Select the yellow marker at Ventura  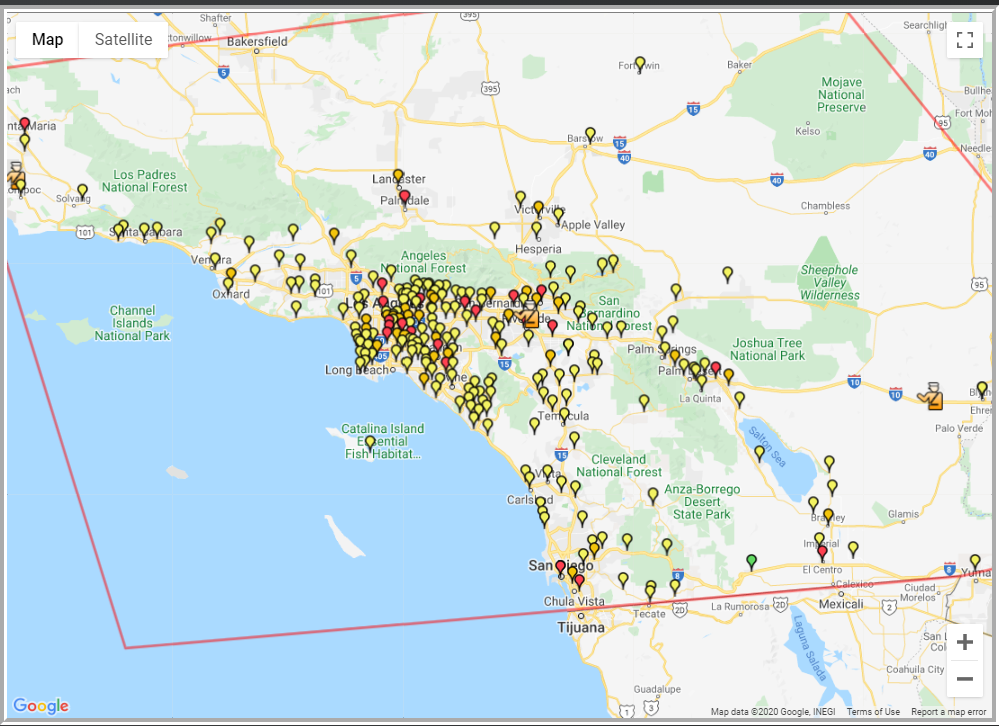(x=215, y=261)
